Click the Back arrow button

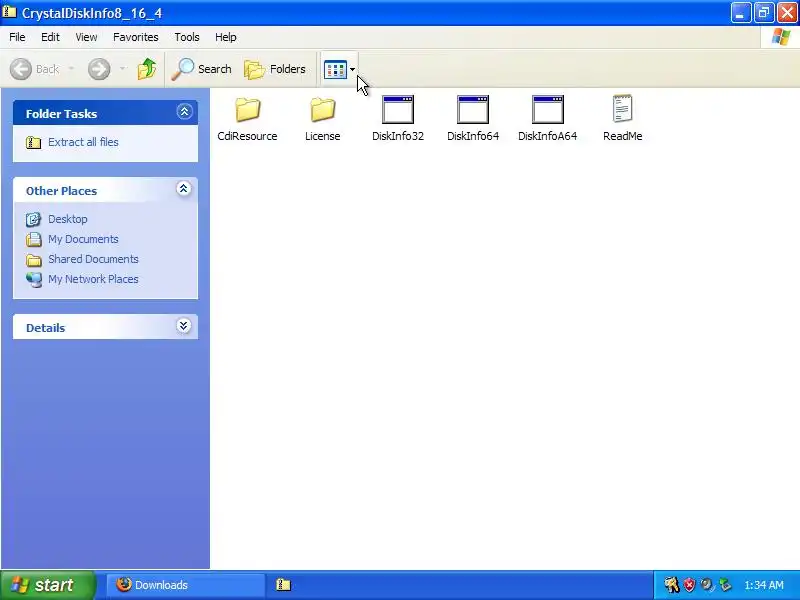pyautogui.click(x=34, y=69)
